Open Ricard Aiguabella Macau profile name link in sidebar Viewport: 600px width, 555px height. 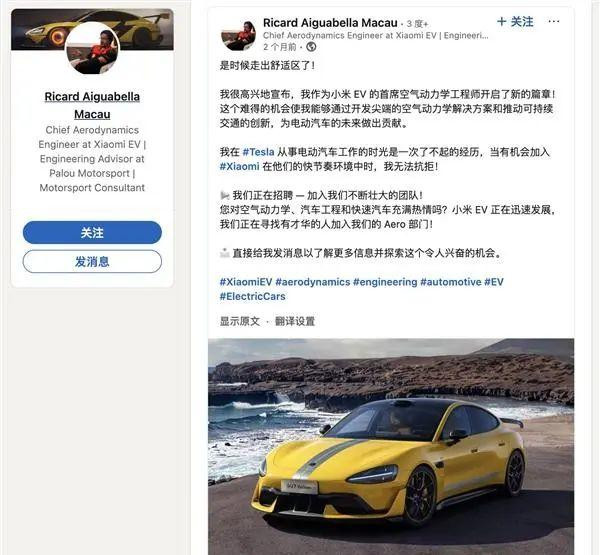[92, 105]
